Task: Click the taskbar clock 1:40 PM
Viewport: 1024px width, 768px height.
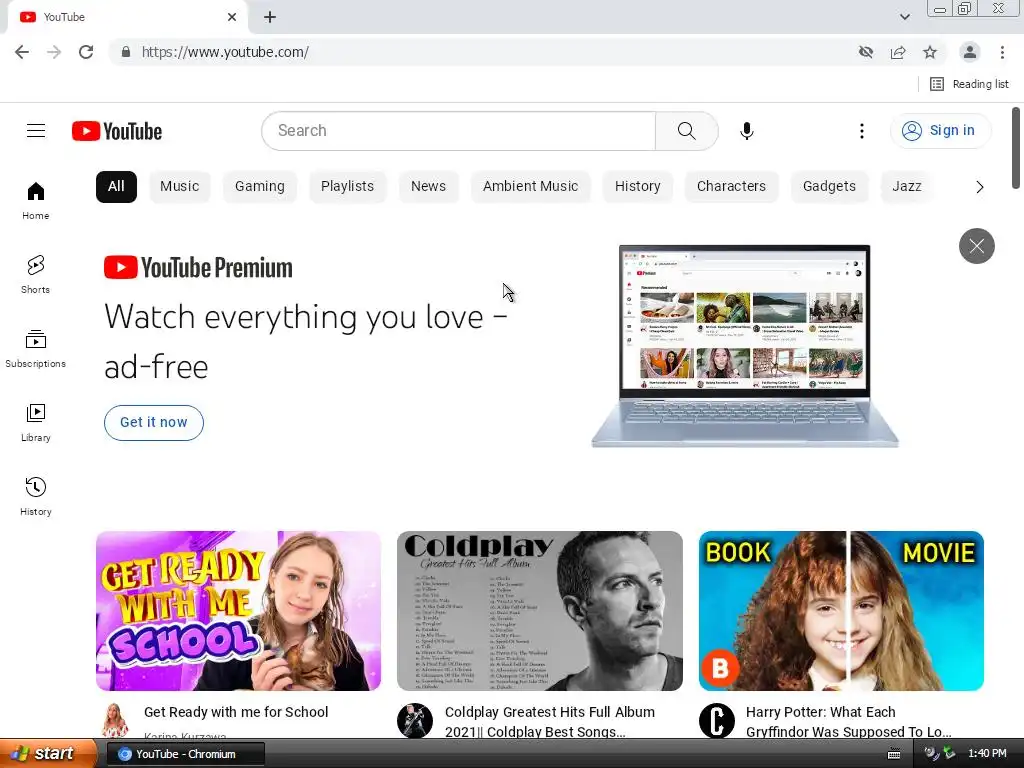Action: click(987, 754)
